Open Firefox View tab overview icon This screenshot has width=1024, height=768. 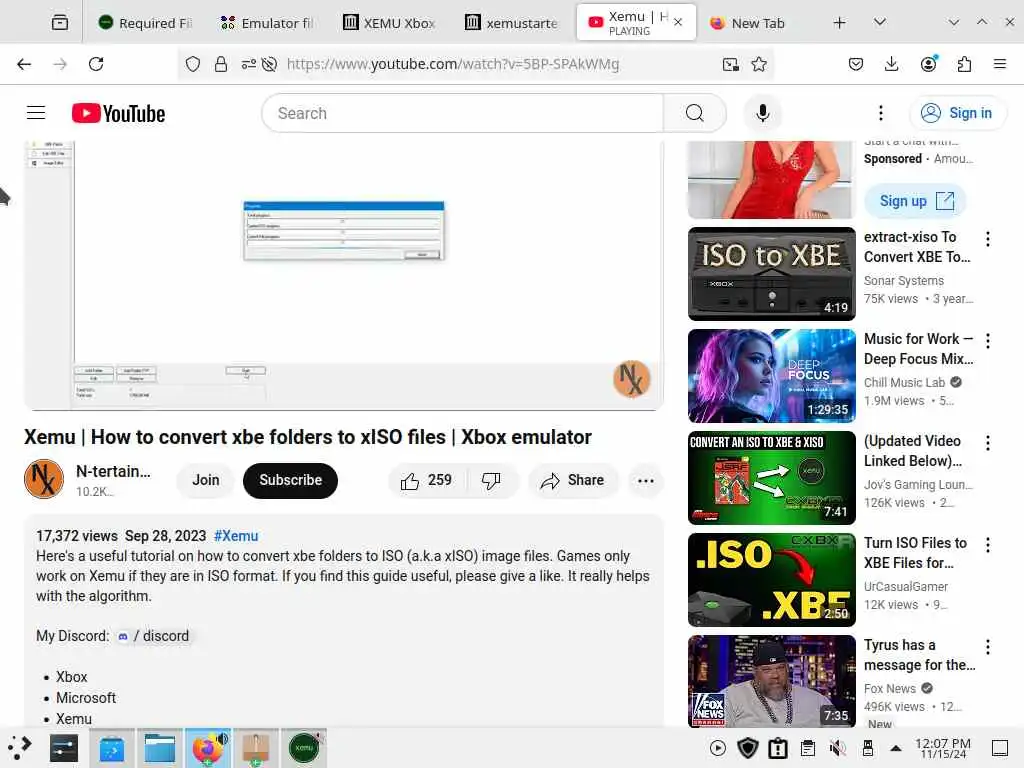click(59, 23)
